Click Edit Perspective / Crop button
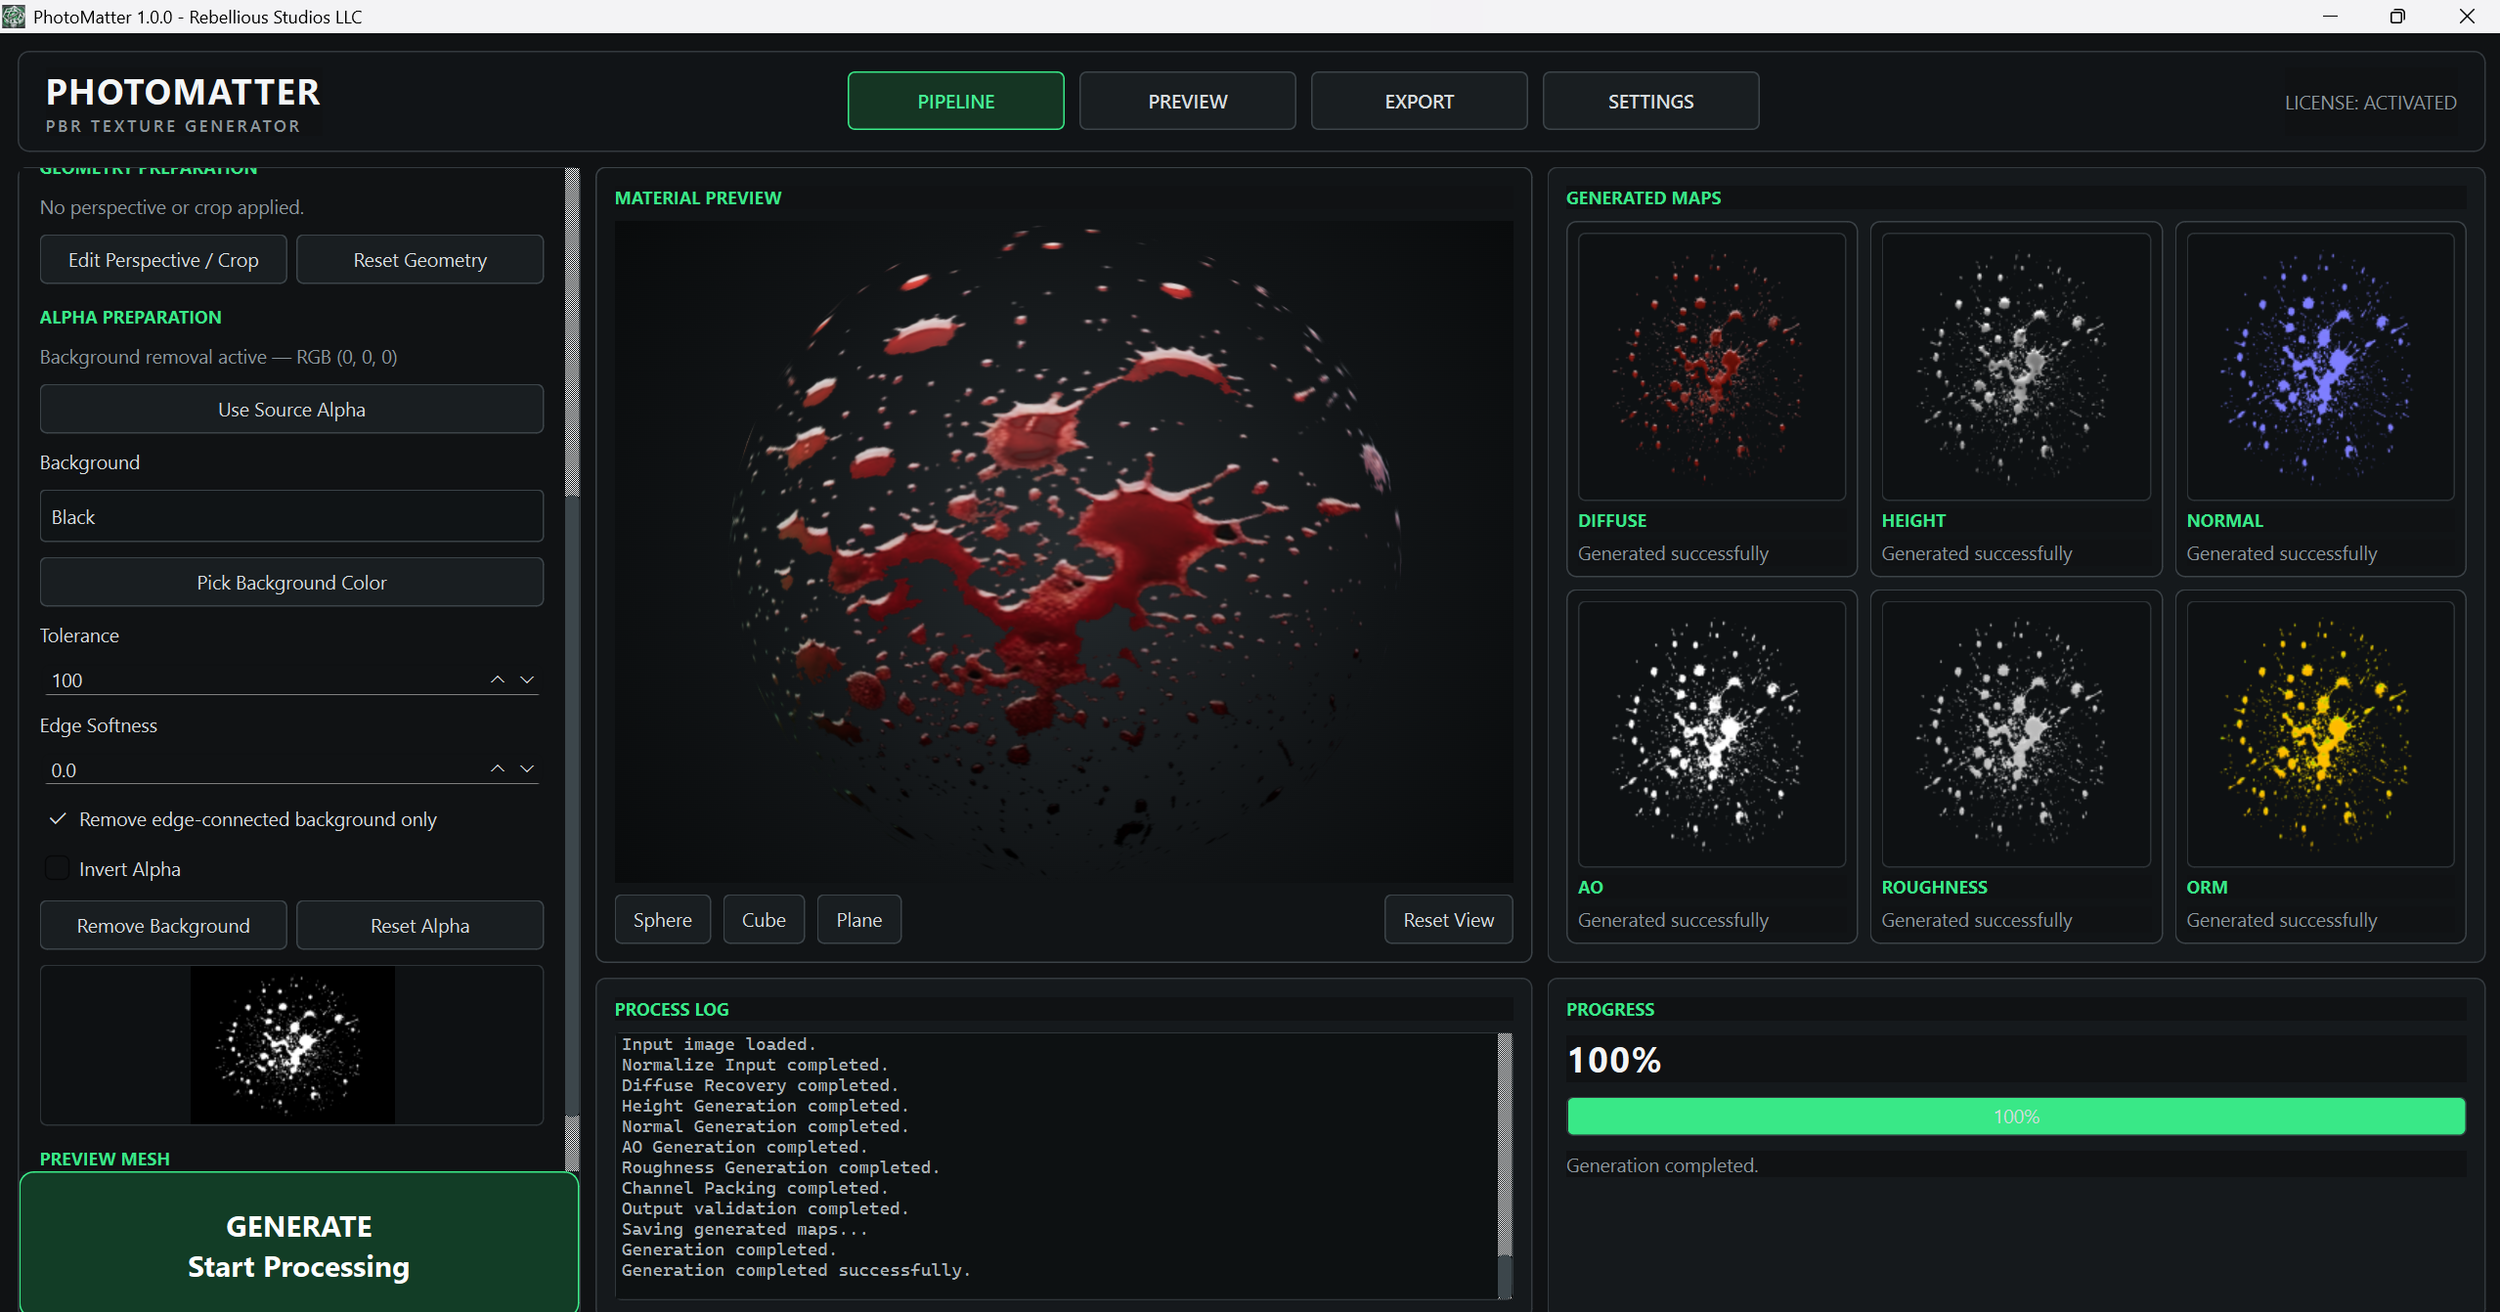Screen dimensions: 2500x1312 163,260
